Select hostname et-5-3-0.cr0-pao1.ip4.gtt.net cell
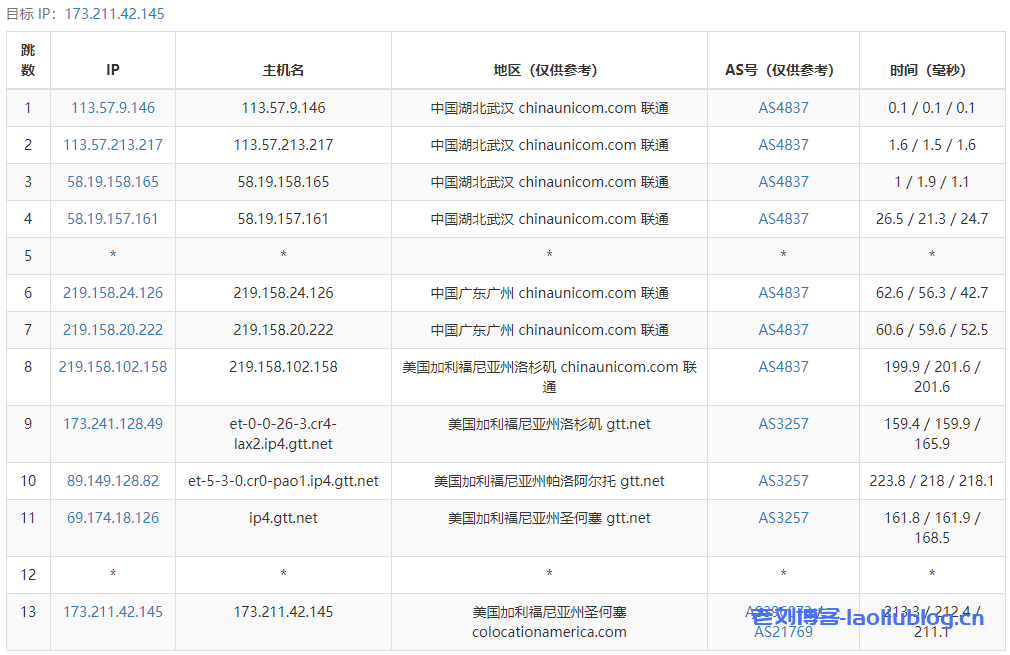1010x655 pixels. click(x=283, y=481)
